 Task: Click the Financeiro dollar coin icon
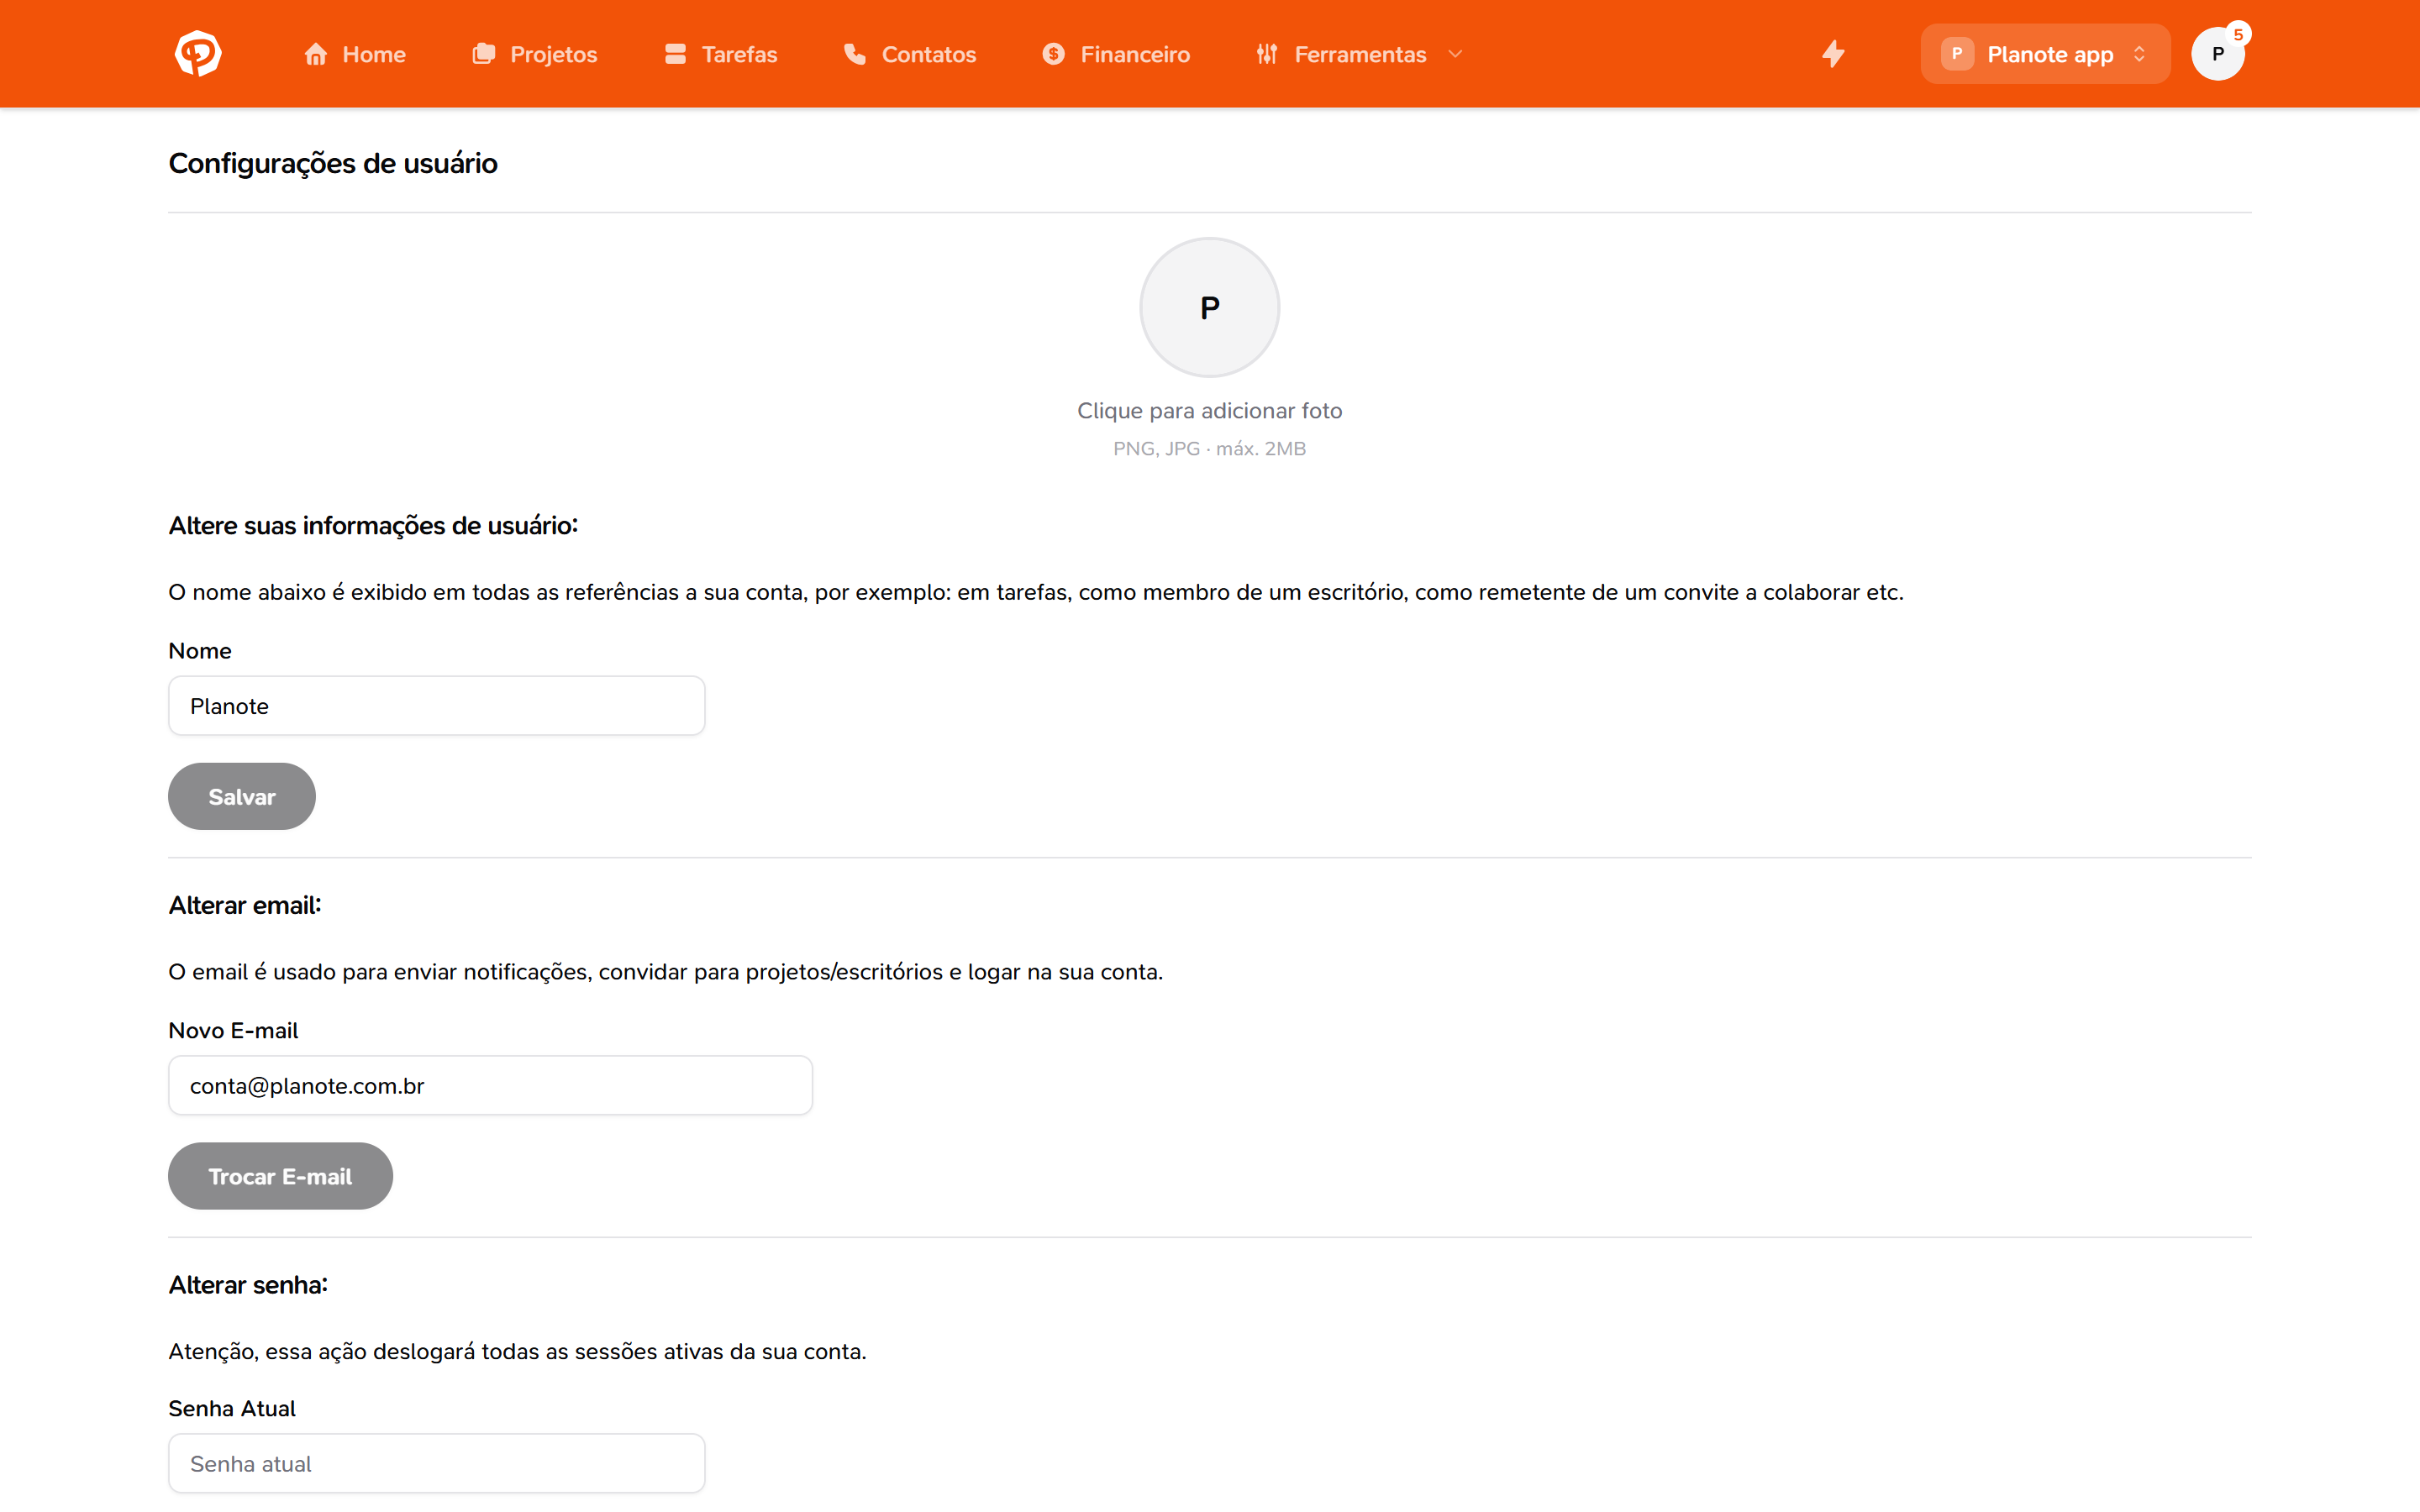pos(1054,54)
